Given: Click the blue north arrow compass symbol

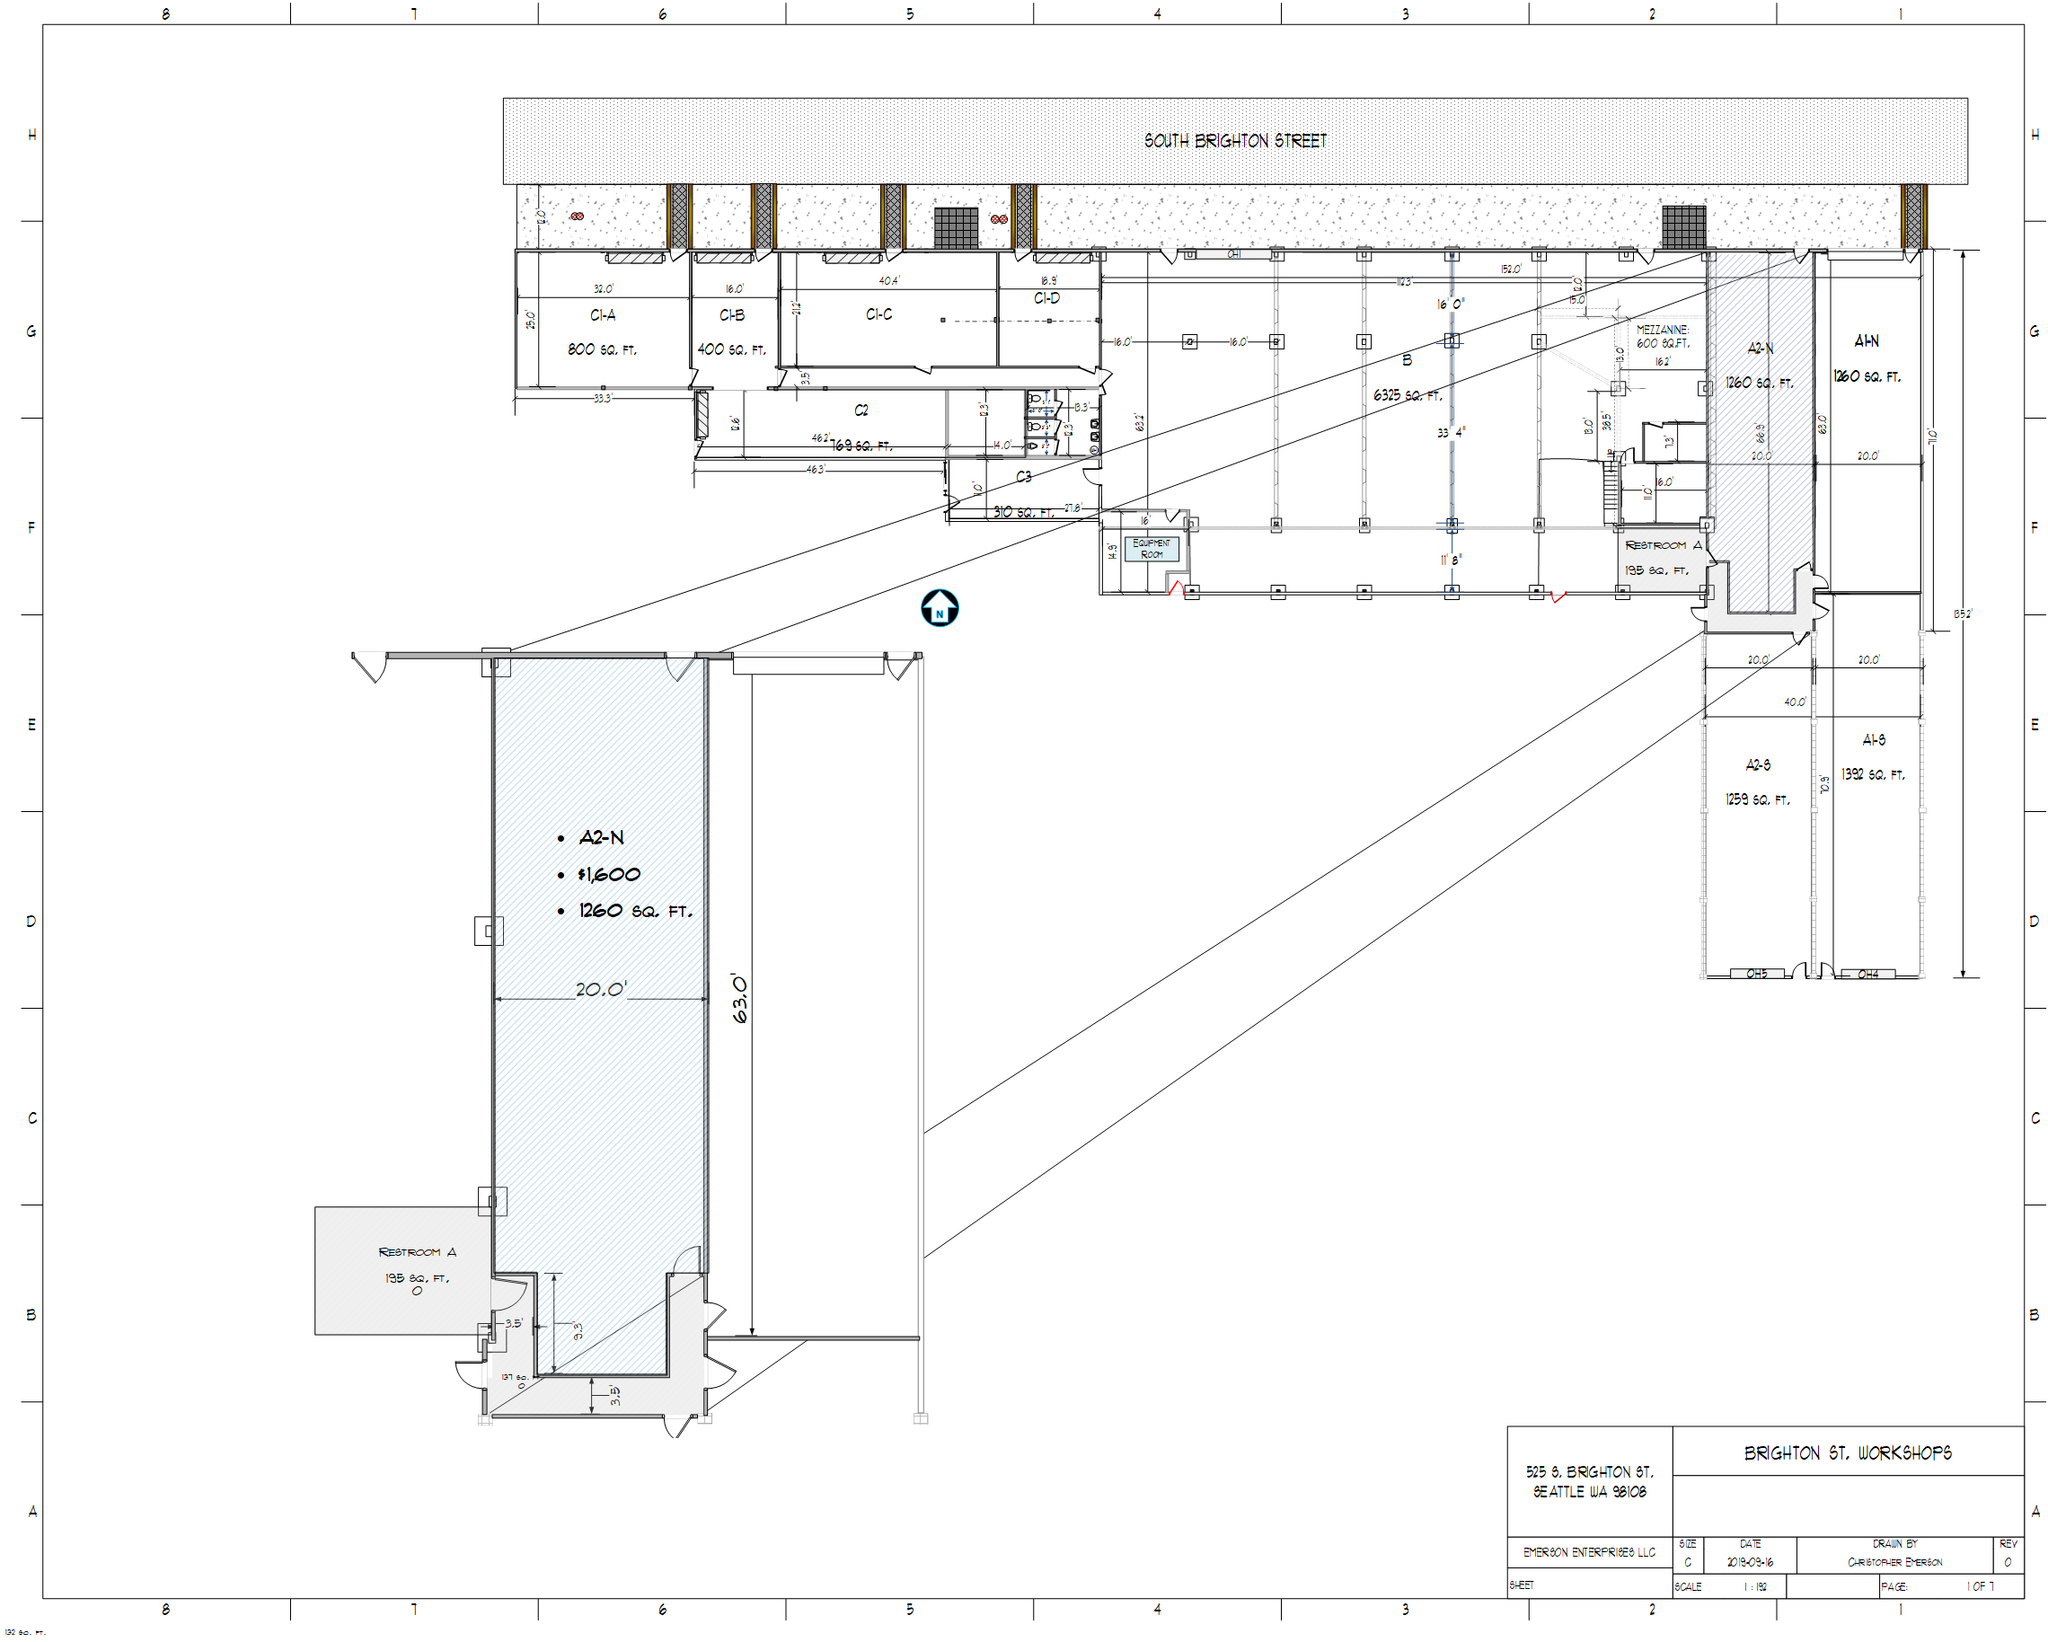Looking at the screenshot, I should [939, 608].
